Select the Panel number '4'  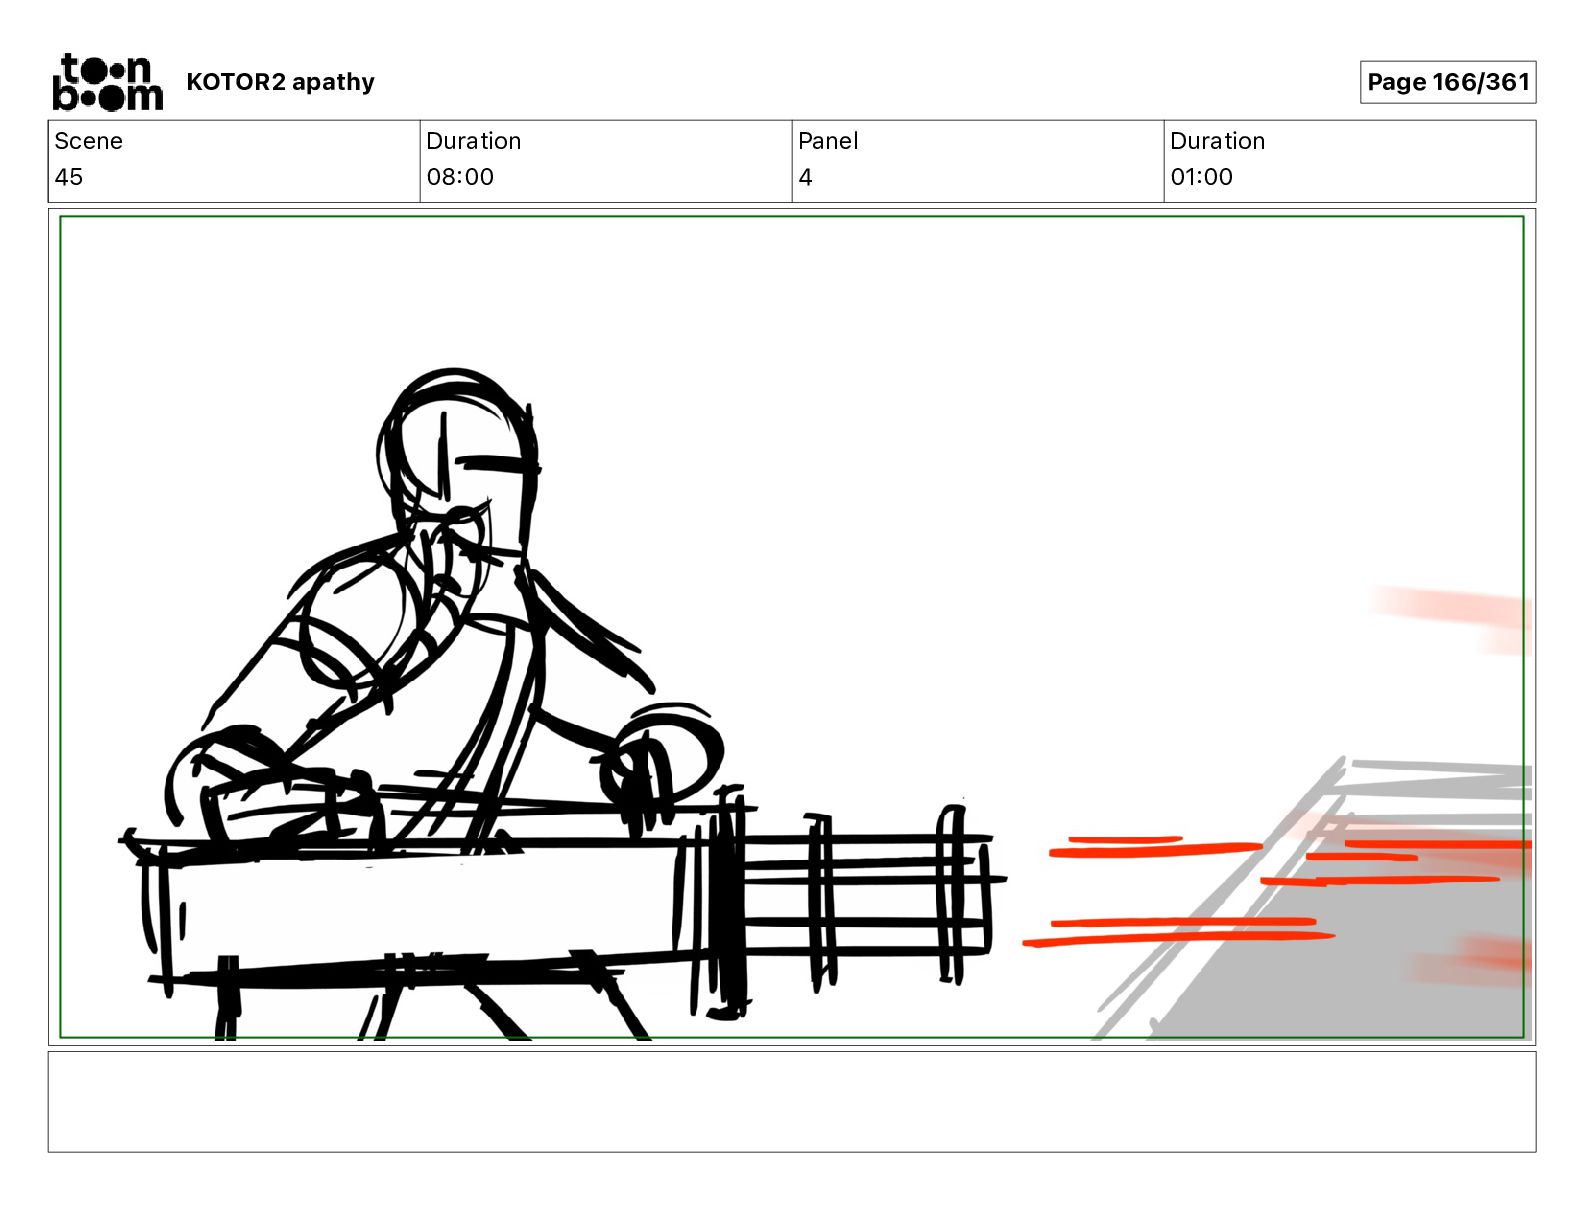[806, 177]
